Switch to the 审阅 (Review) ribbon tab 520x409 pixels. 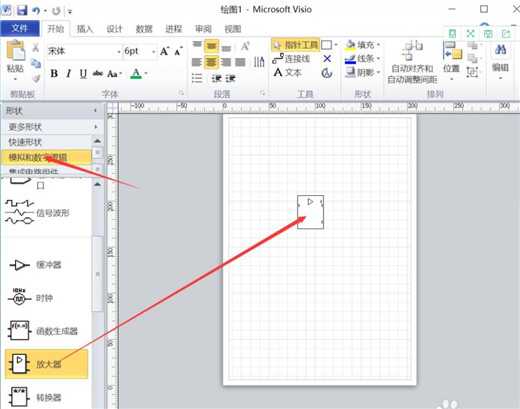coord(203,29)
